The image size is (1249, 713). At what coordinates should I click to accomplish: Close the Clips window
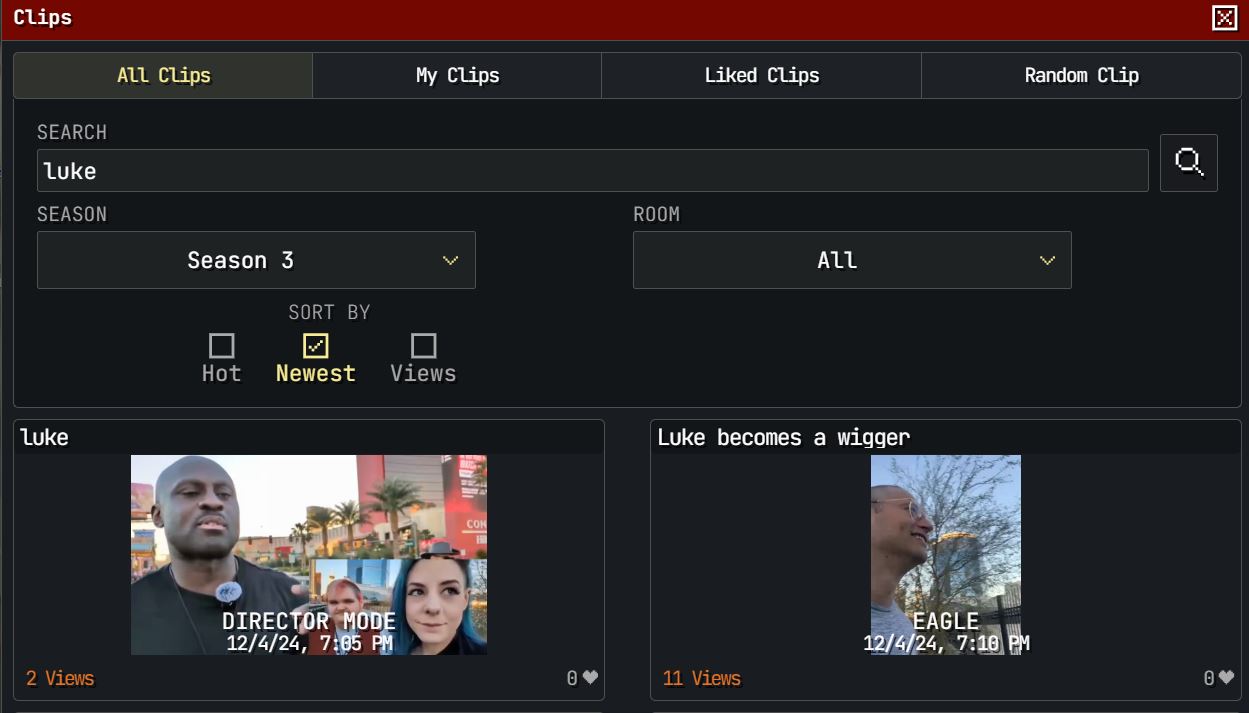[1225, 18]
